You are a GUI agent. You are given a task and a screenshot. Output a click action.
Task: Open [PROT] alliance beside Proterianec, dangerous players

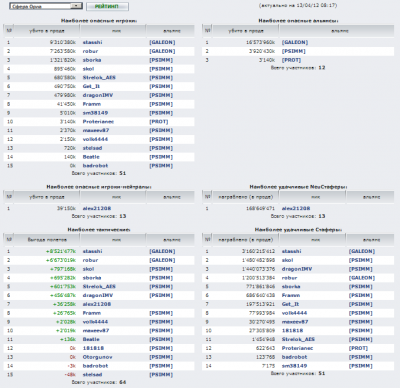point(159,122)
